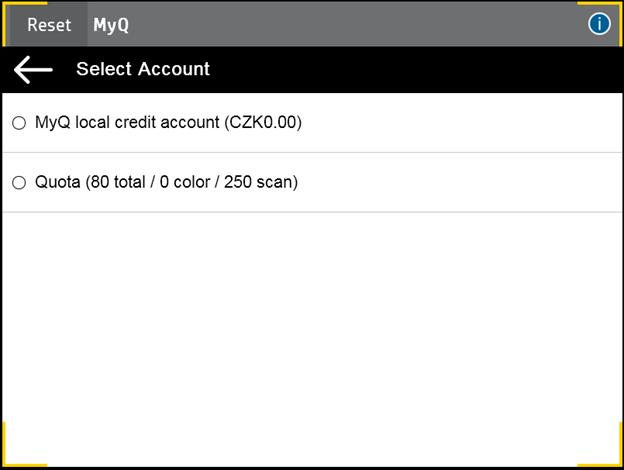Click the 'Select Account' header title
This screenshot has width=624, height=470.
(x=143, y=70)
